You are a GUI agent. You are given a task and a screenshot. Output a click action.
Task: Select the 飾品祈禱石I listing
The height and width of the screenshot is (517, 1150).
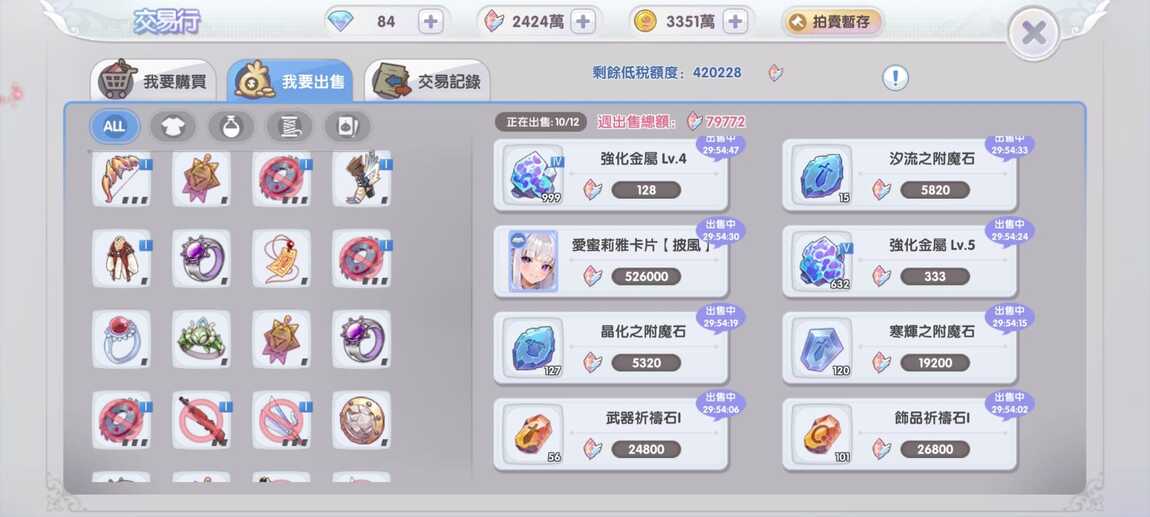point(899,435)
